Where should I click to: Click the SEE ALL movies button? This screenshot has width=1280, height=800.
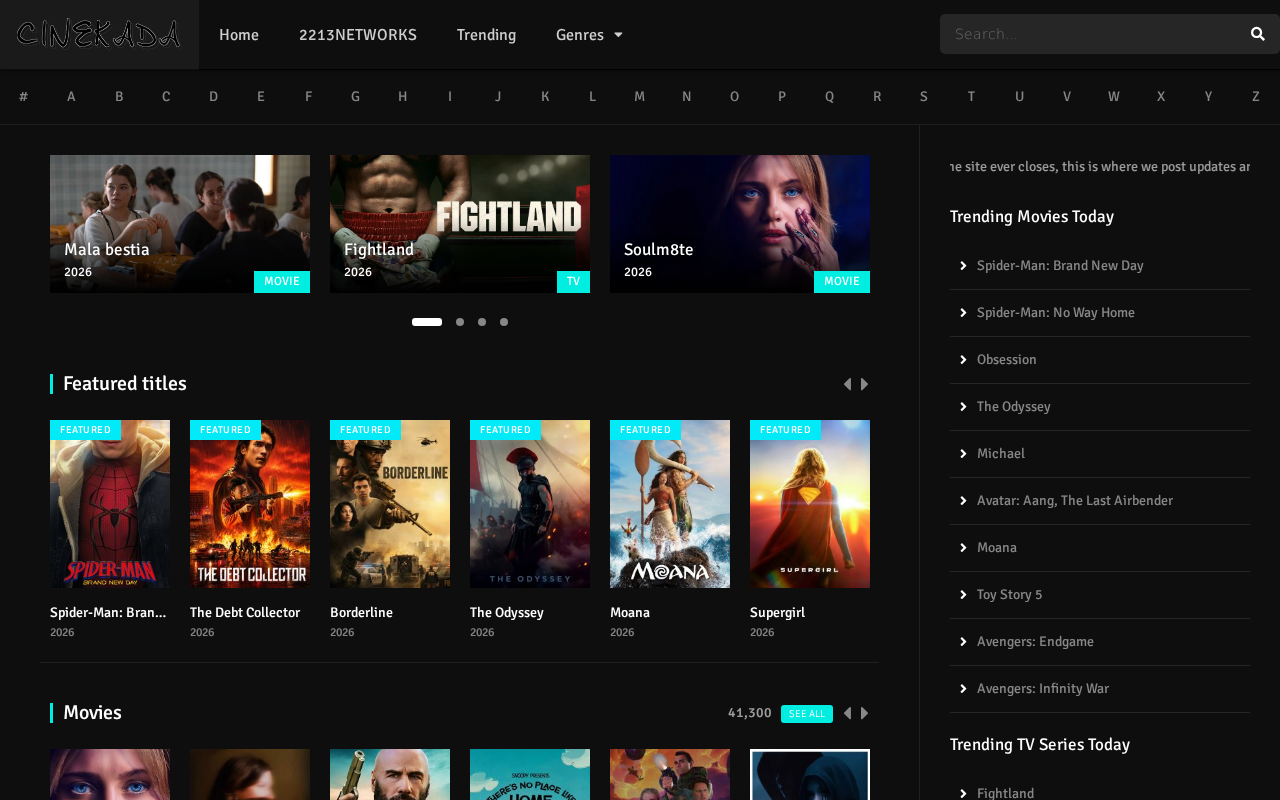(x=807, y=714)
